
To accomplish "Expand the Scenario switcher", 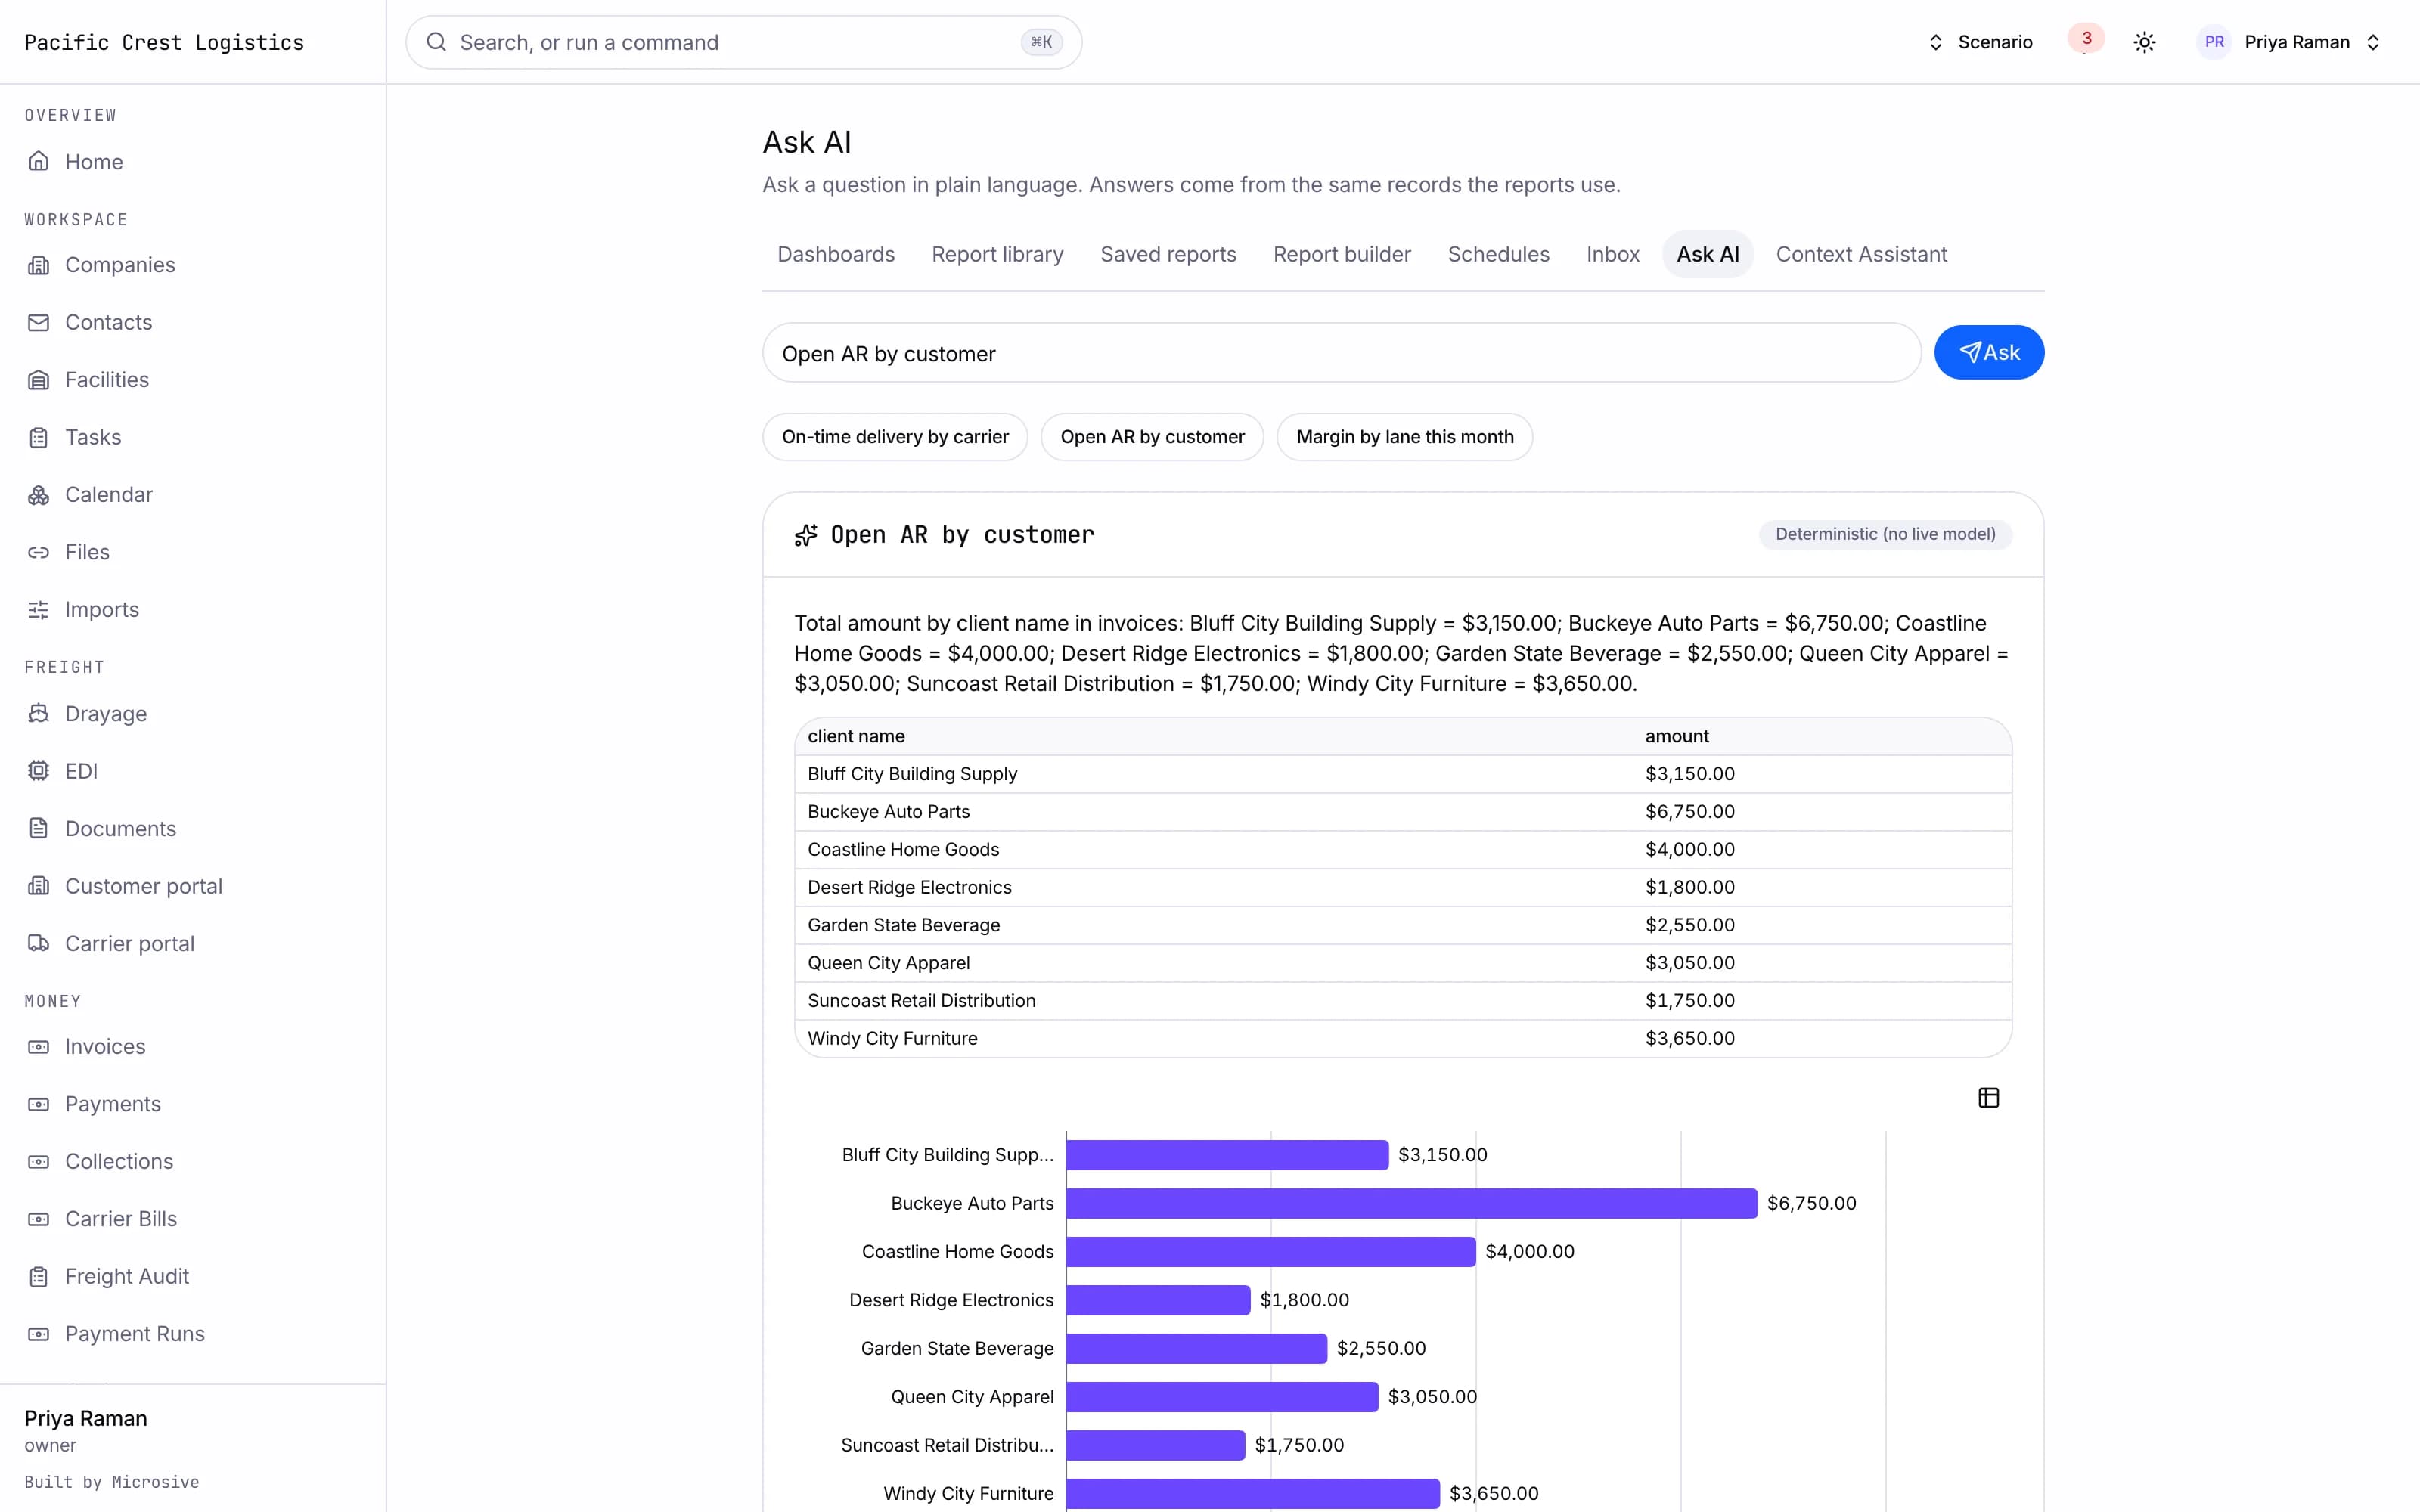I will click(1980, 42).
